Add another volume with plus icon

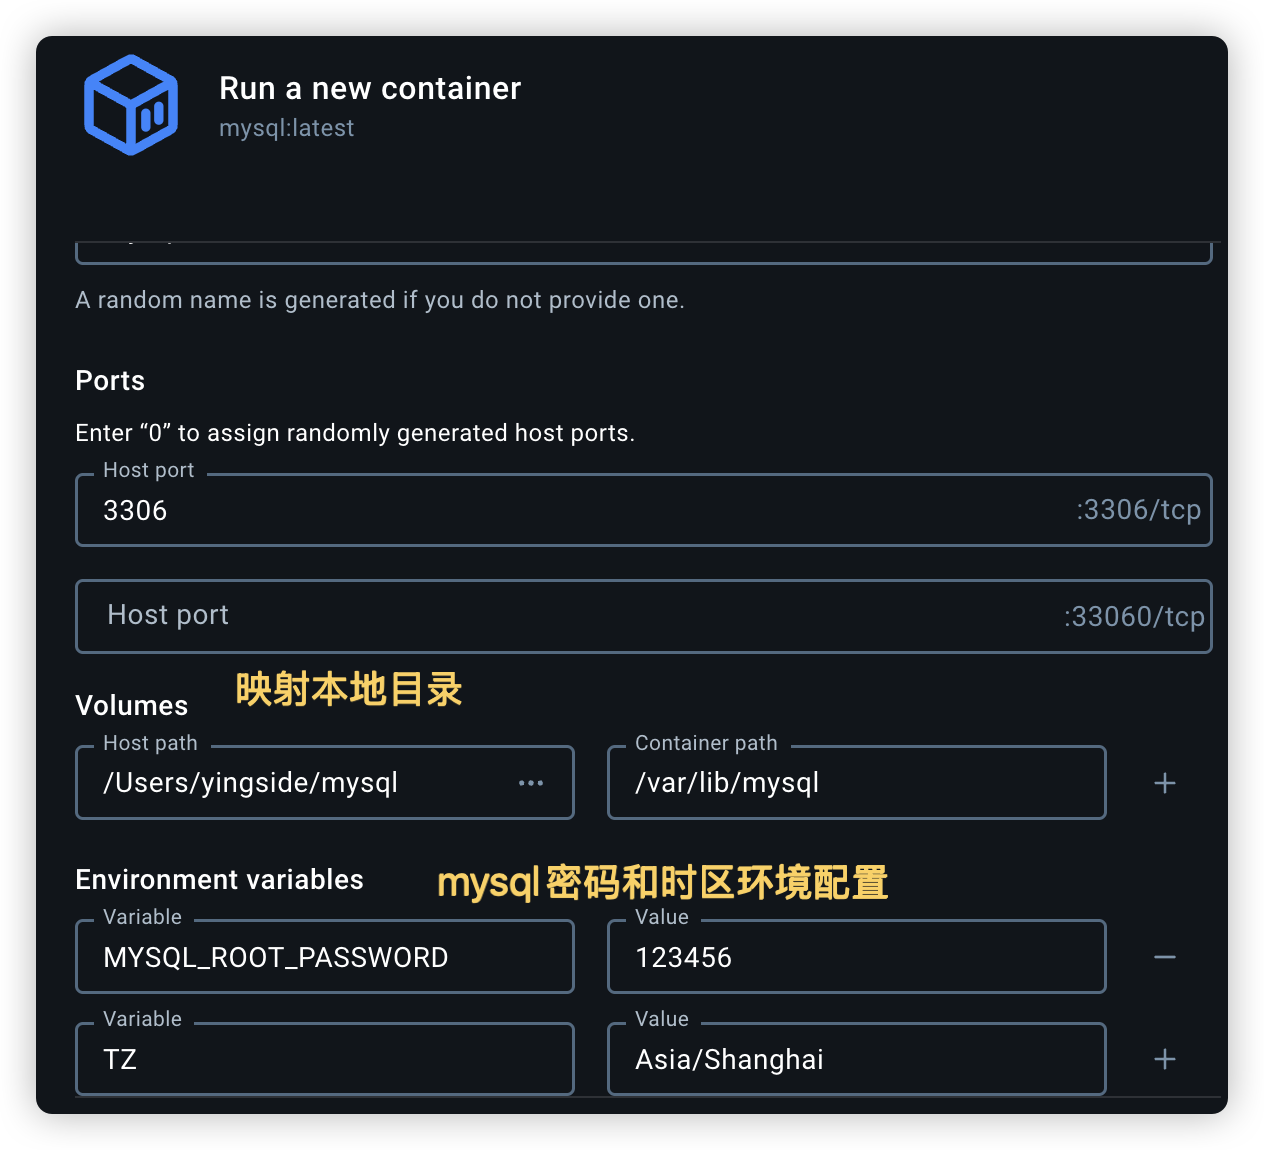point(1165,783)
